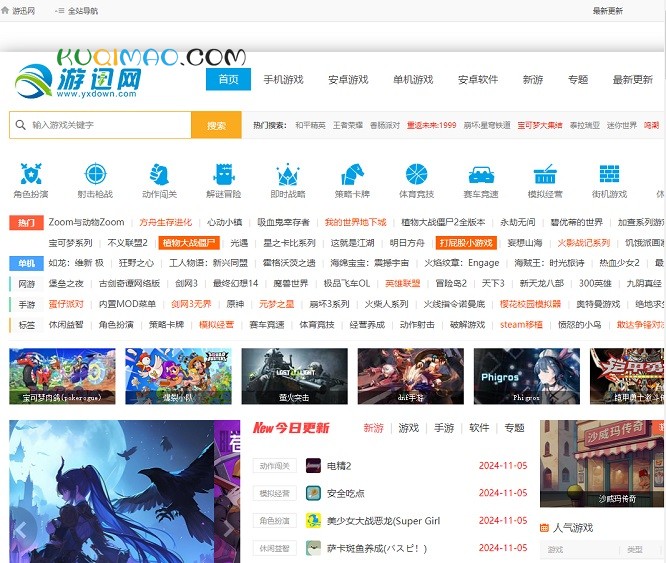Screen dimensions: 666x563
Task: Open 单机游戏 in the main navigation
Action: click(413, 79)
